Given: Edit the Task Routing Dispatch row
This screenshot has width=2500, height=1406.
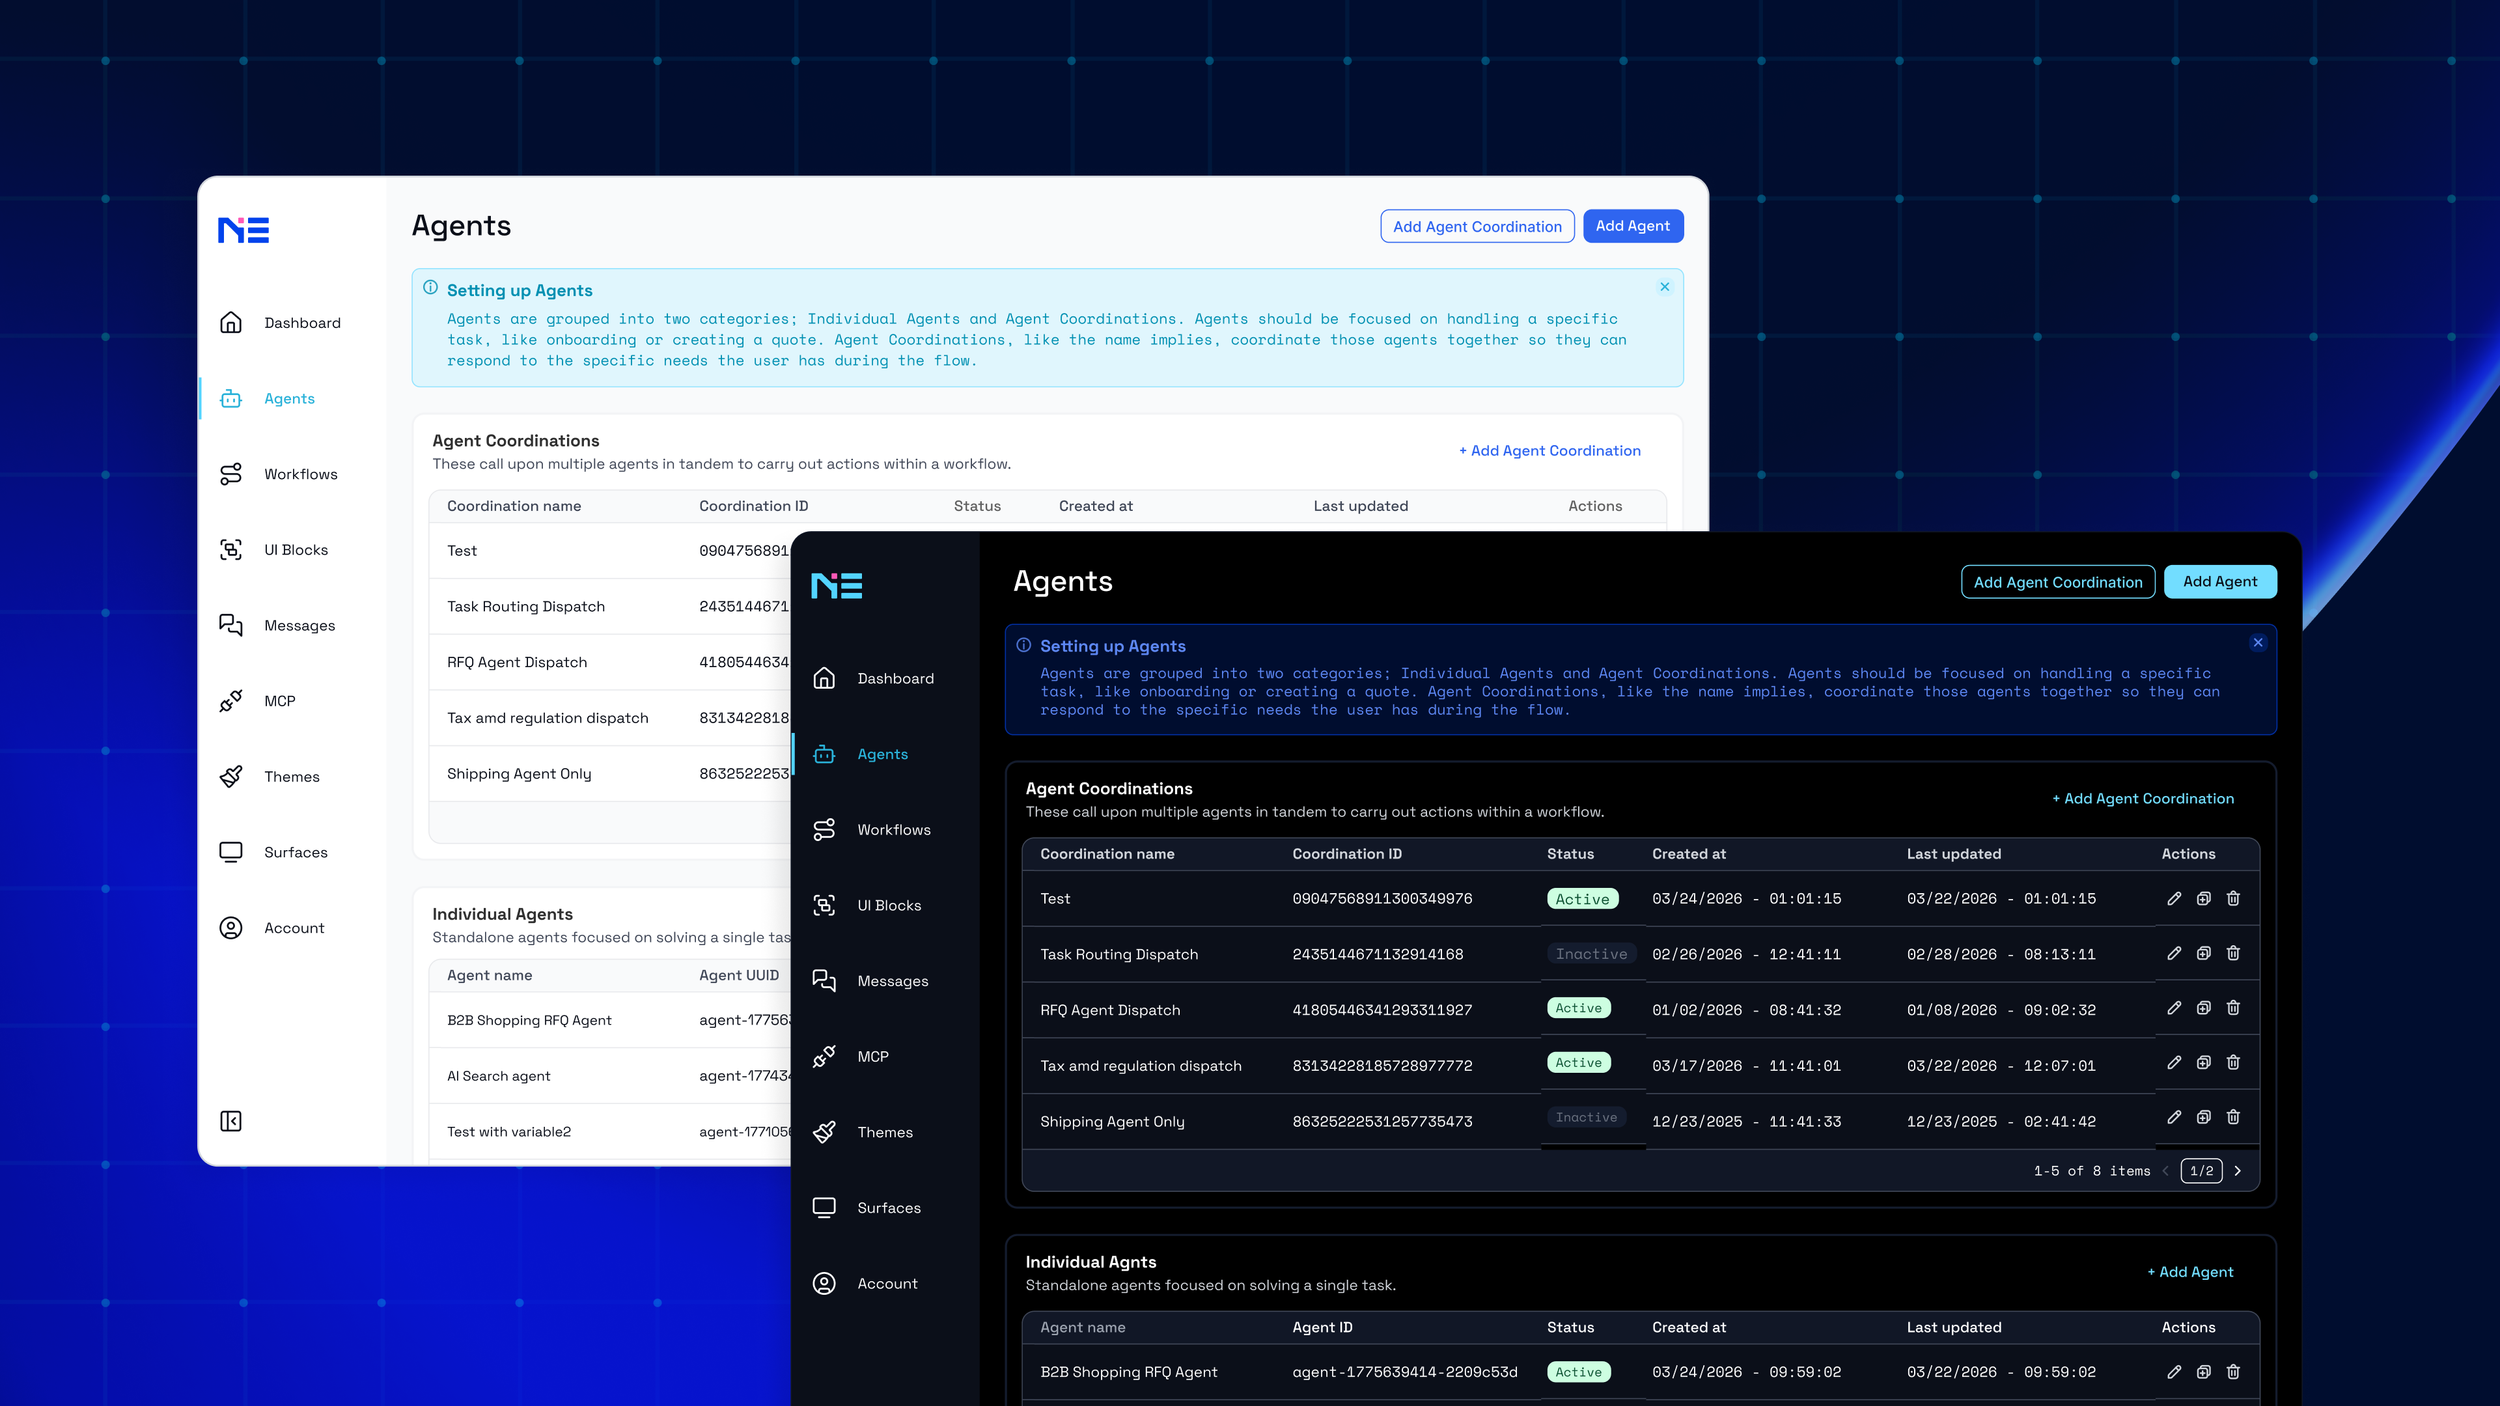Looking at the screenshot, I should point(2174,953).
